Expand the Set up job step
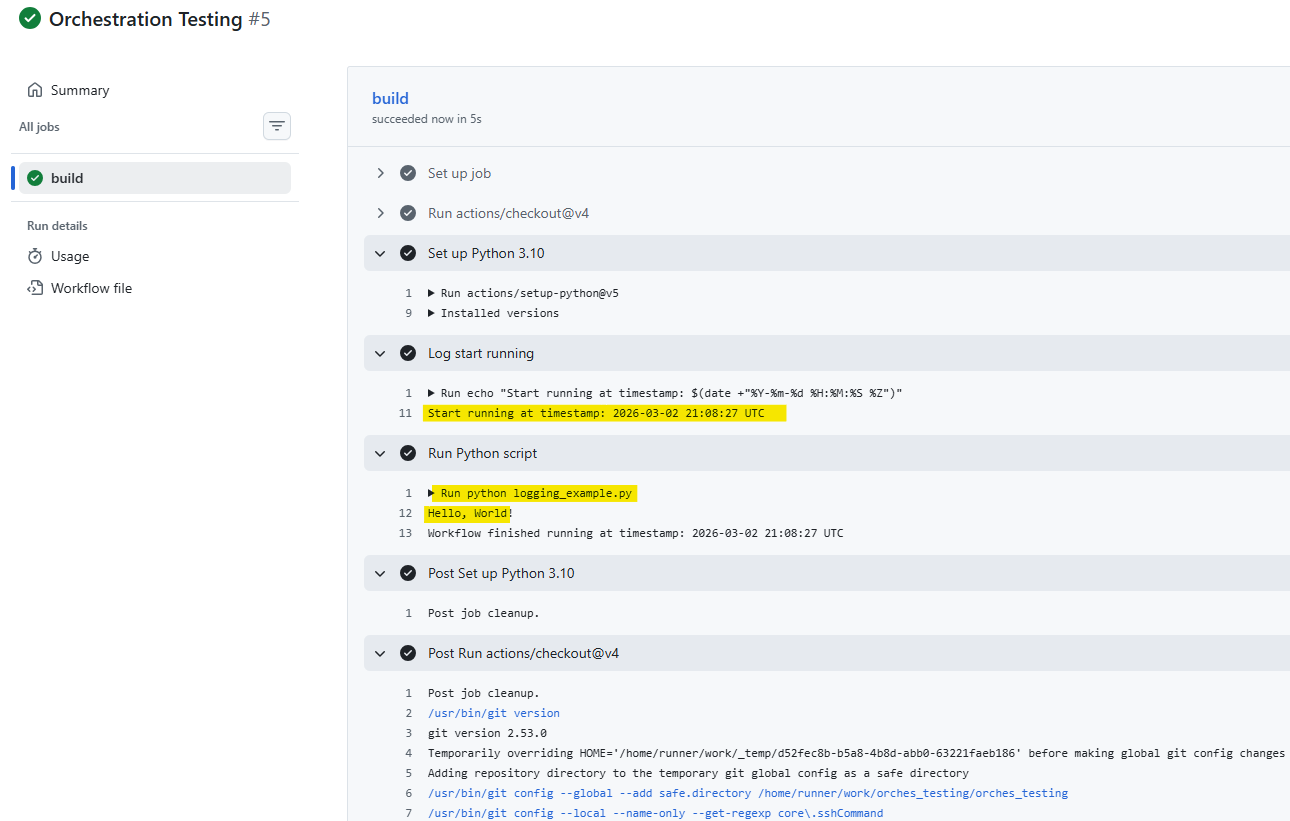Screen dimensions: 1290x821 [380, 173]
